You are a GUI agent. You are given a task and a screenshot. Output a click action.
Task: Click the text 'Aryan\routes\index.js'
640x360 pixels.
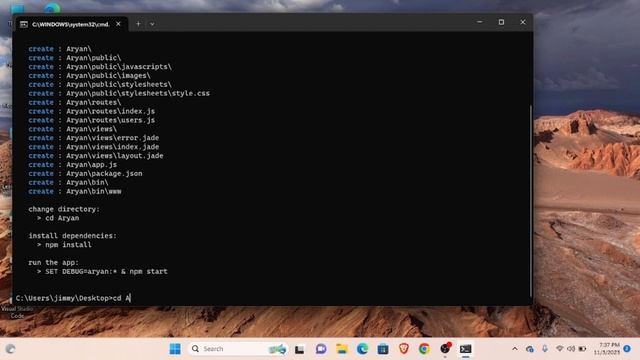pos(111,111)
